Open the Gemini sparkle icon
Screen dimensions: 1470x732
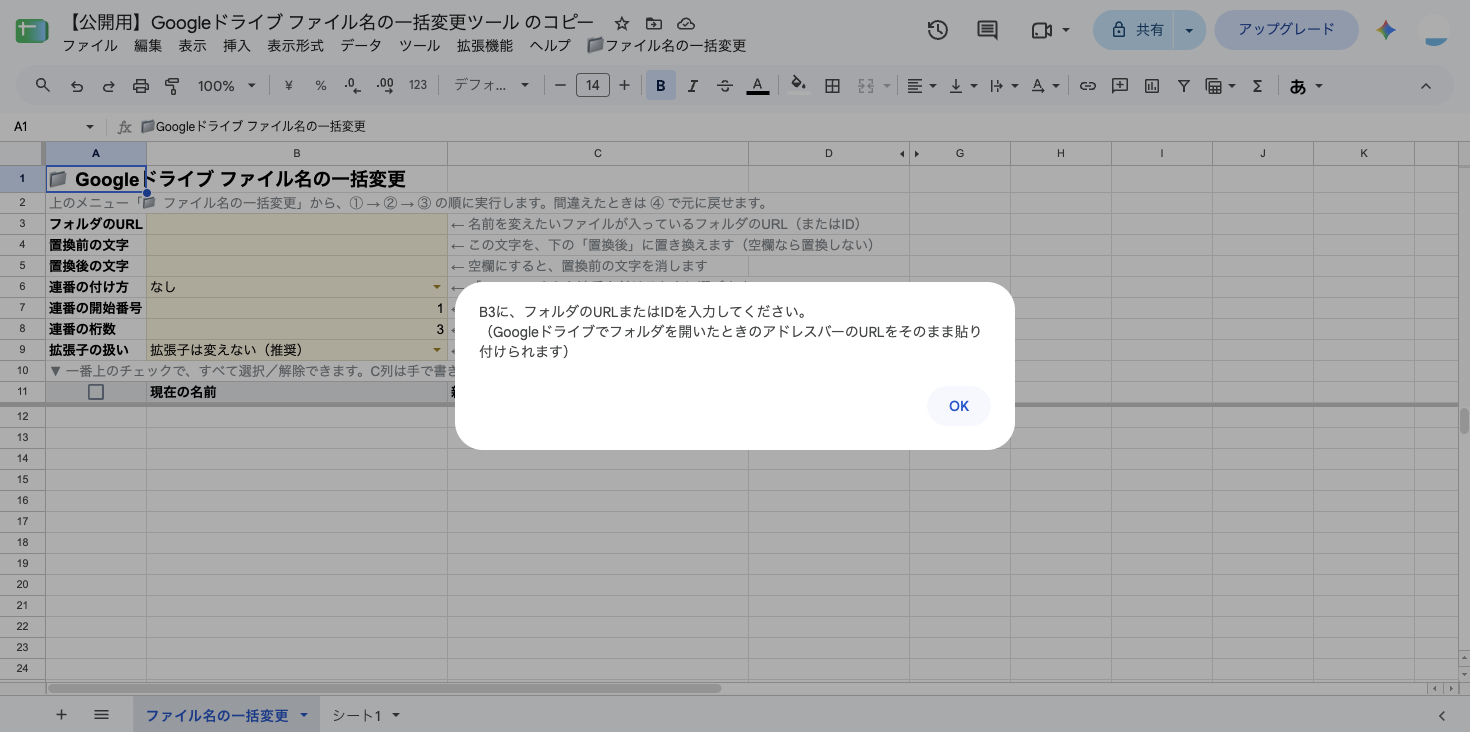1385,30
